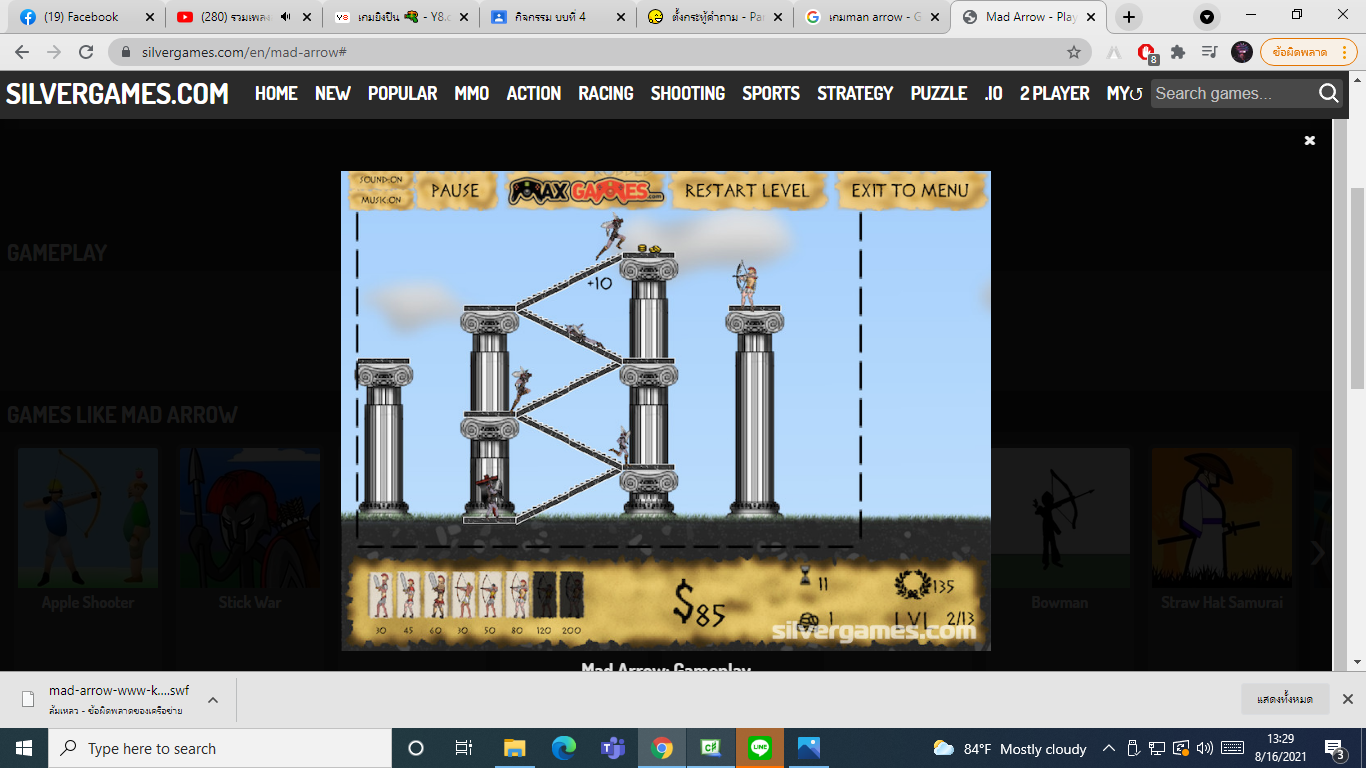Viewport: 1366px width, 768px height.
Task: Open the Photos app on the taskbar
Action: pos(809,748)
